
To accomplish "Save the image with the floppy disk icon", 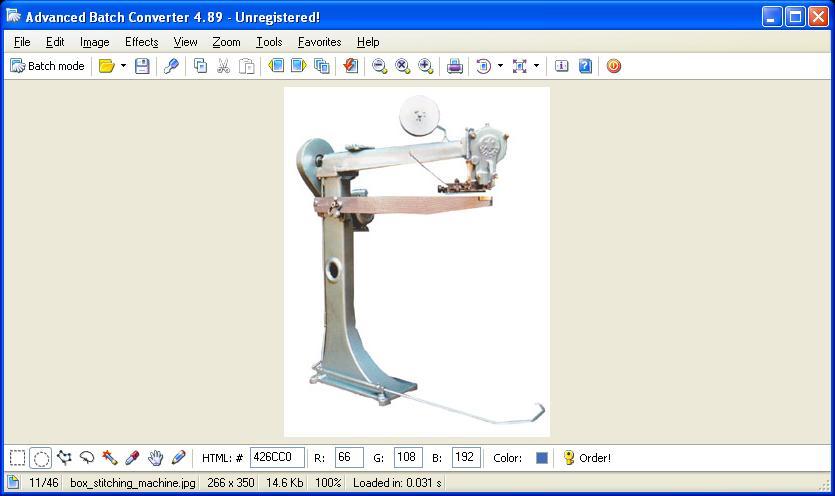I will (x=142, y=66).
